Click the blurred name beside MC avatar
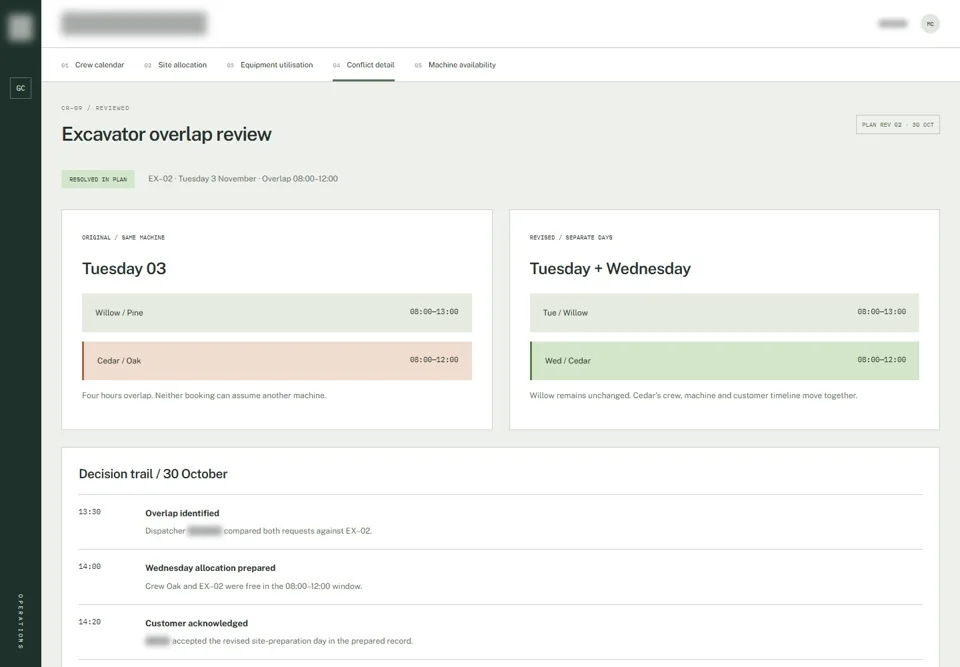This screenshot has height=667, width=960. (893, 24)
